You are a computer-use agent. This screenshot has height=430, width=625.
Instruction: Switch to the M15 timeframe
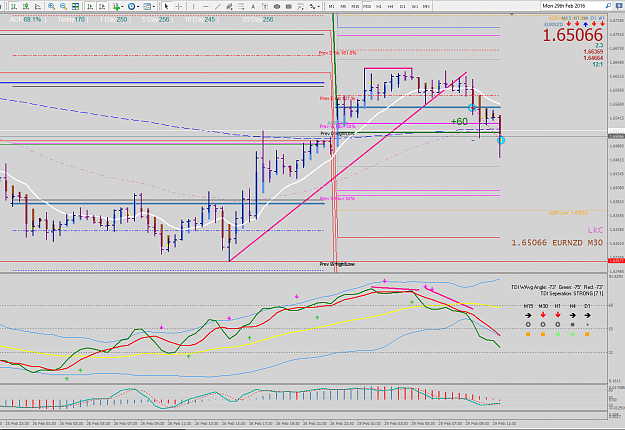tap(355, 6)
